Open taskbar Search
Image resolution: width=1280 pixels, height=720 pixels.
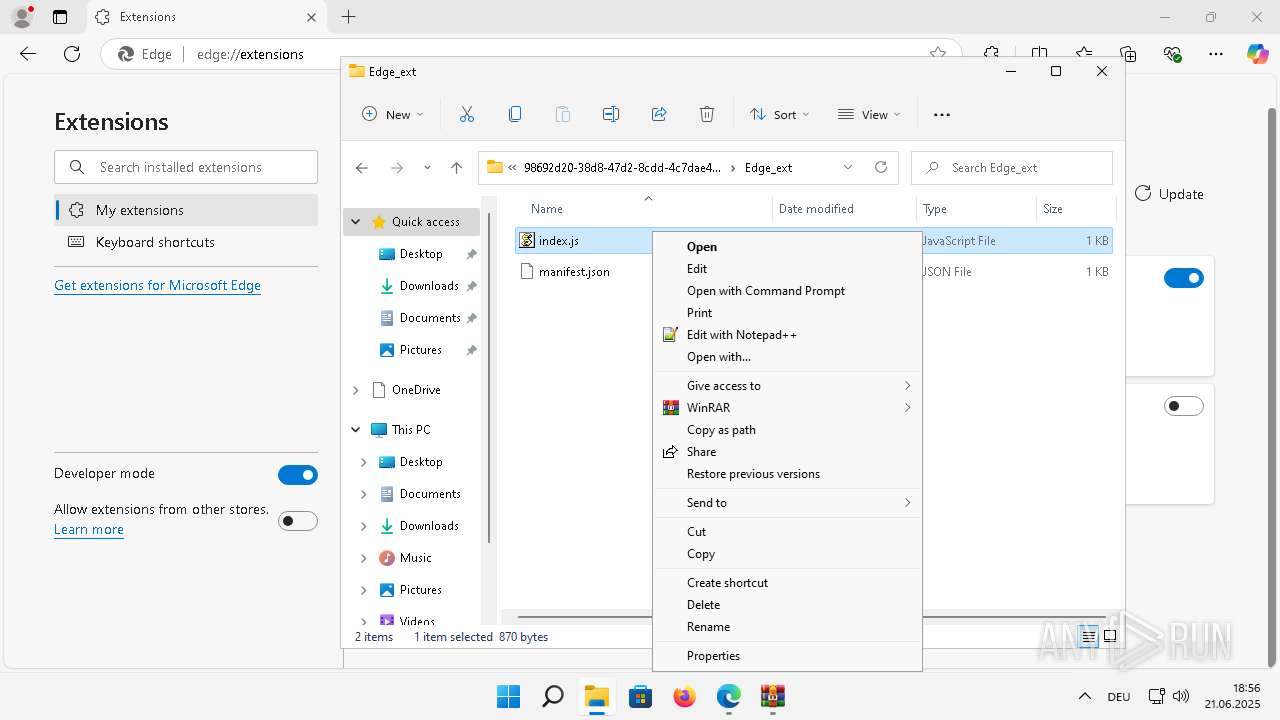[553, 696]
